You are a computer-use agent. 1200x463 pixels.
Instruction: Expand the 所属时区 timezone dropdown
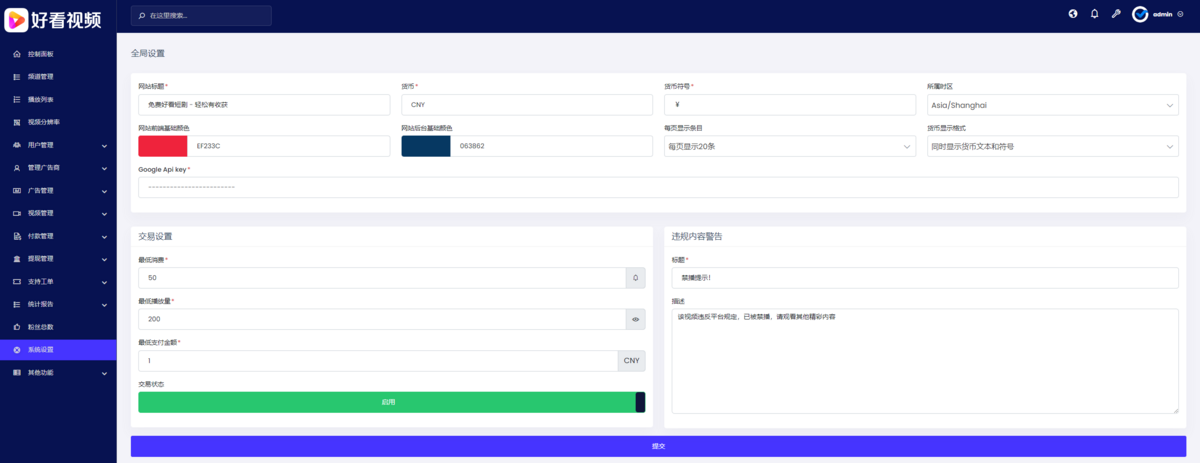(1052, 105)
